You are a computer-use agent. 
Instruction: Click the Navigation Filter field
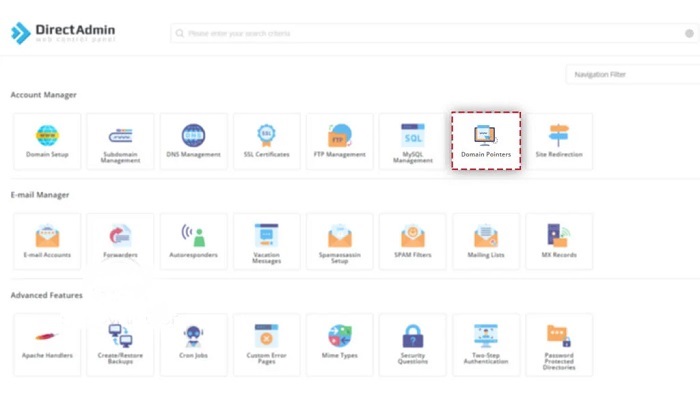[x=633, y=75]
